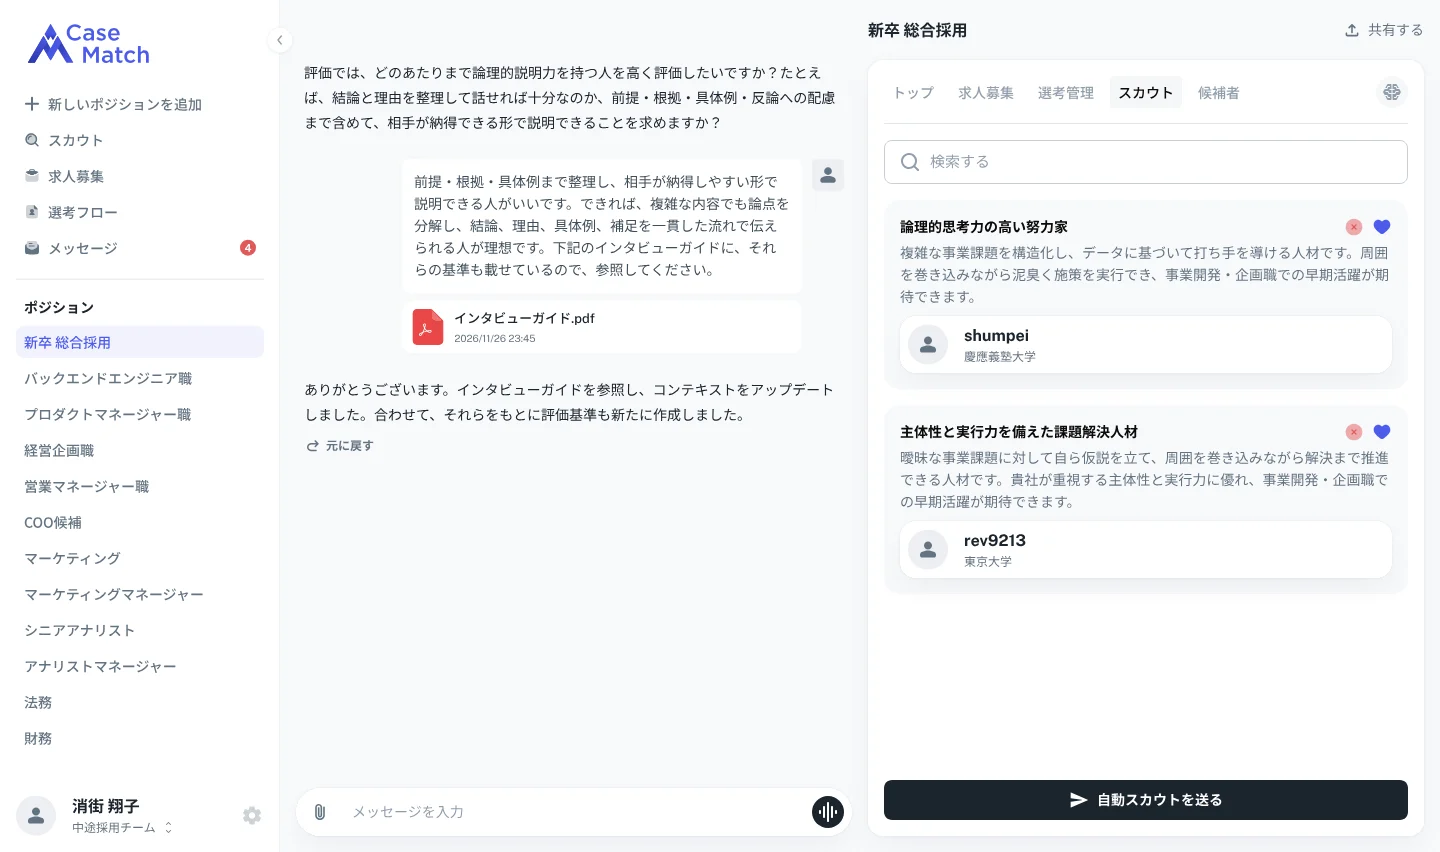The width and height of the screenshot is (1440, 852).
Task: Click the user avatar for 消街 翔子
Action: click(36, 816)
